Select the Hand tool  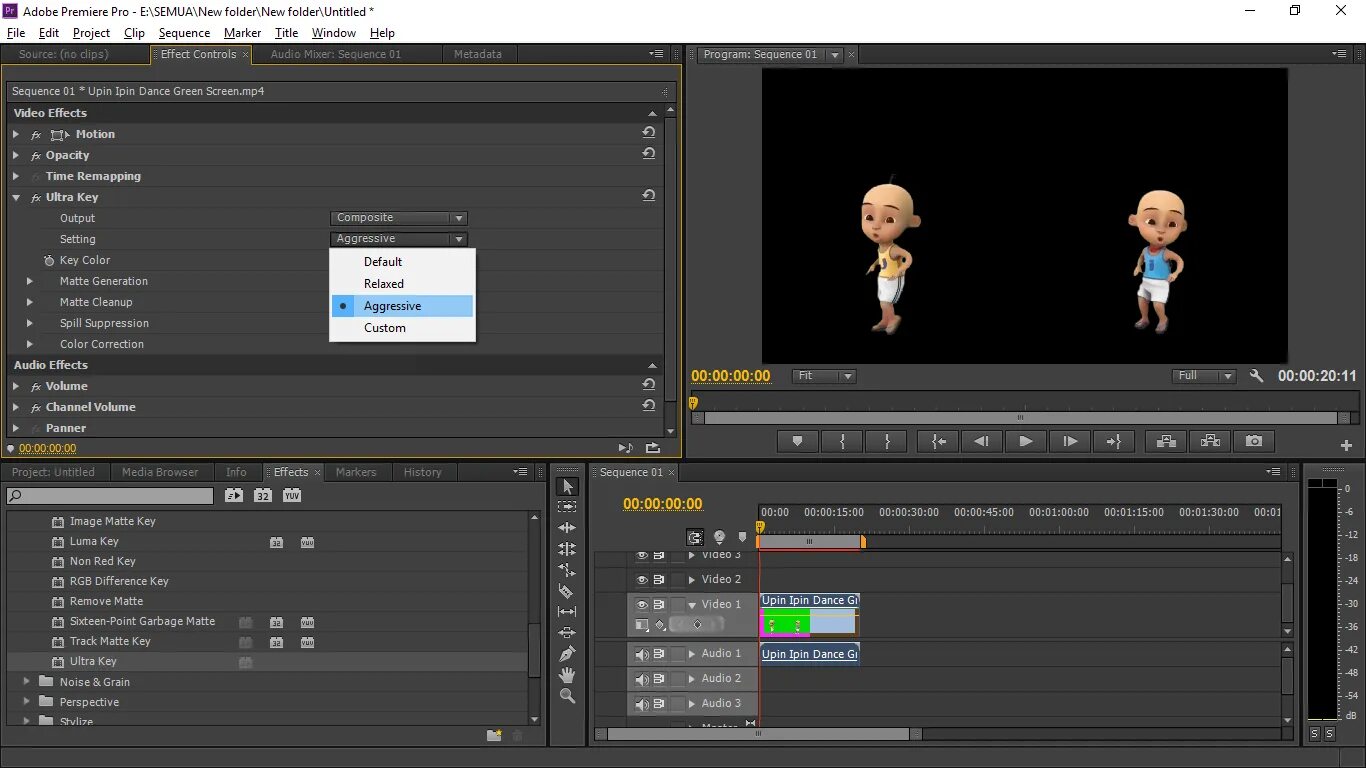pos(567,675)
